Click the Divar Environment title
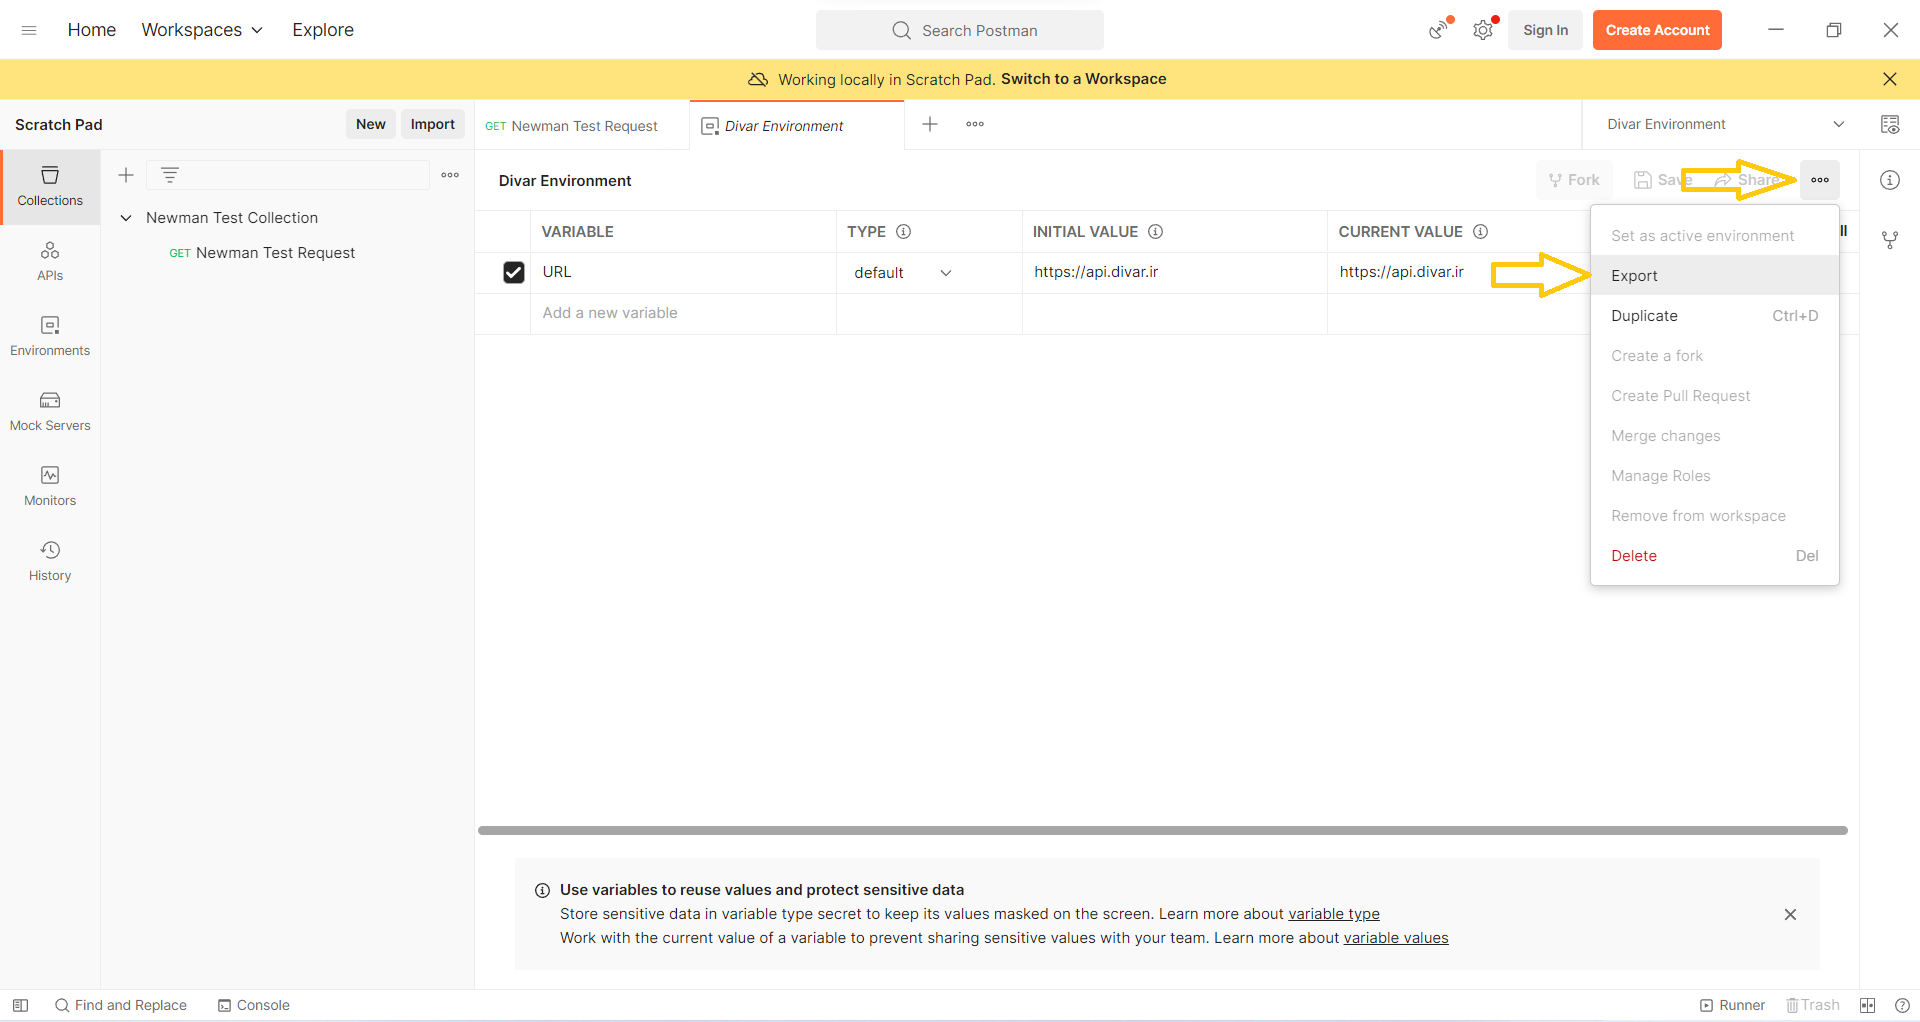Viewport: 1920px width, 1022px height. tap(565, 181)
